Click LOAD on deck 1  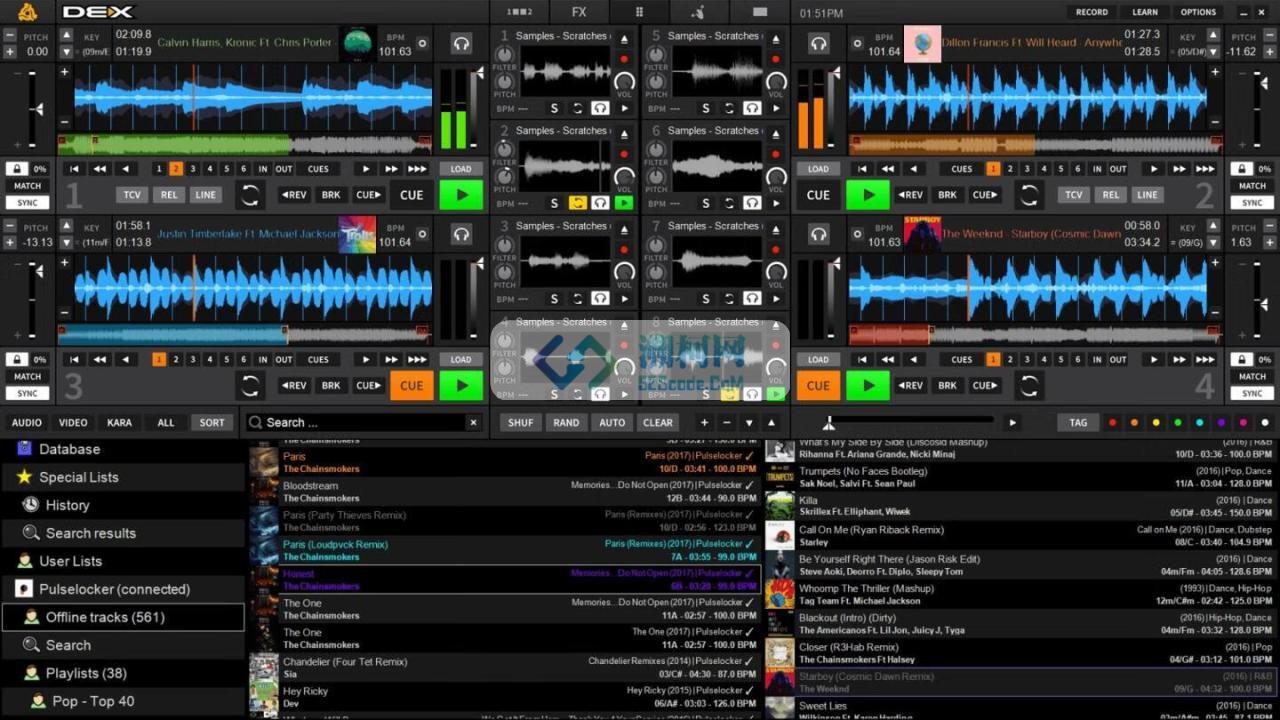click(461, 169)
